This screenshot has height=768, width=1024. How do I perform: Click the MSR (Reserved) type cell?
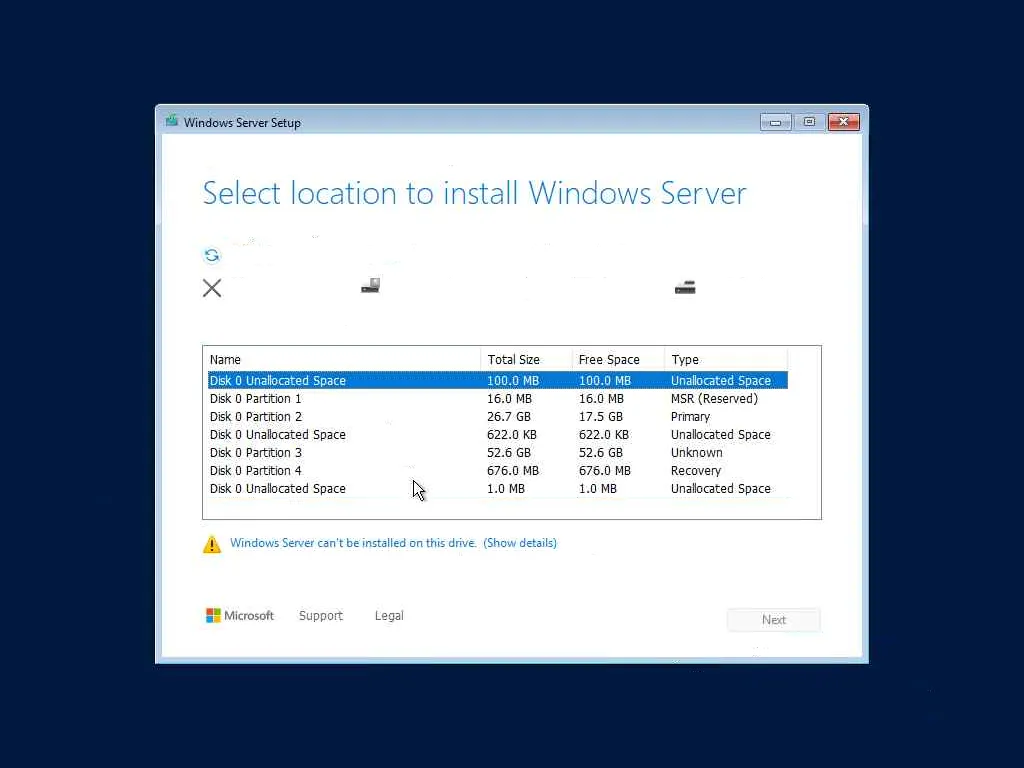pyautogui.click(x=714, y=398)
